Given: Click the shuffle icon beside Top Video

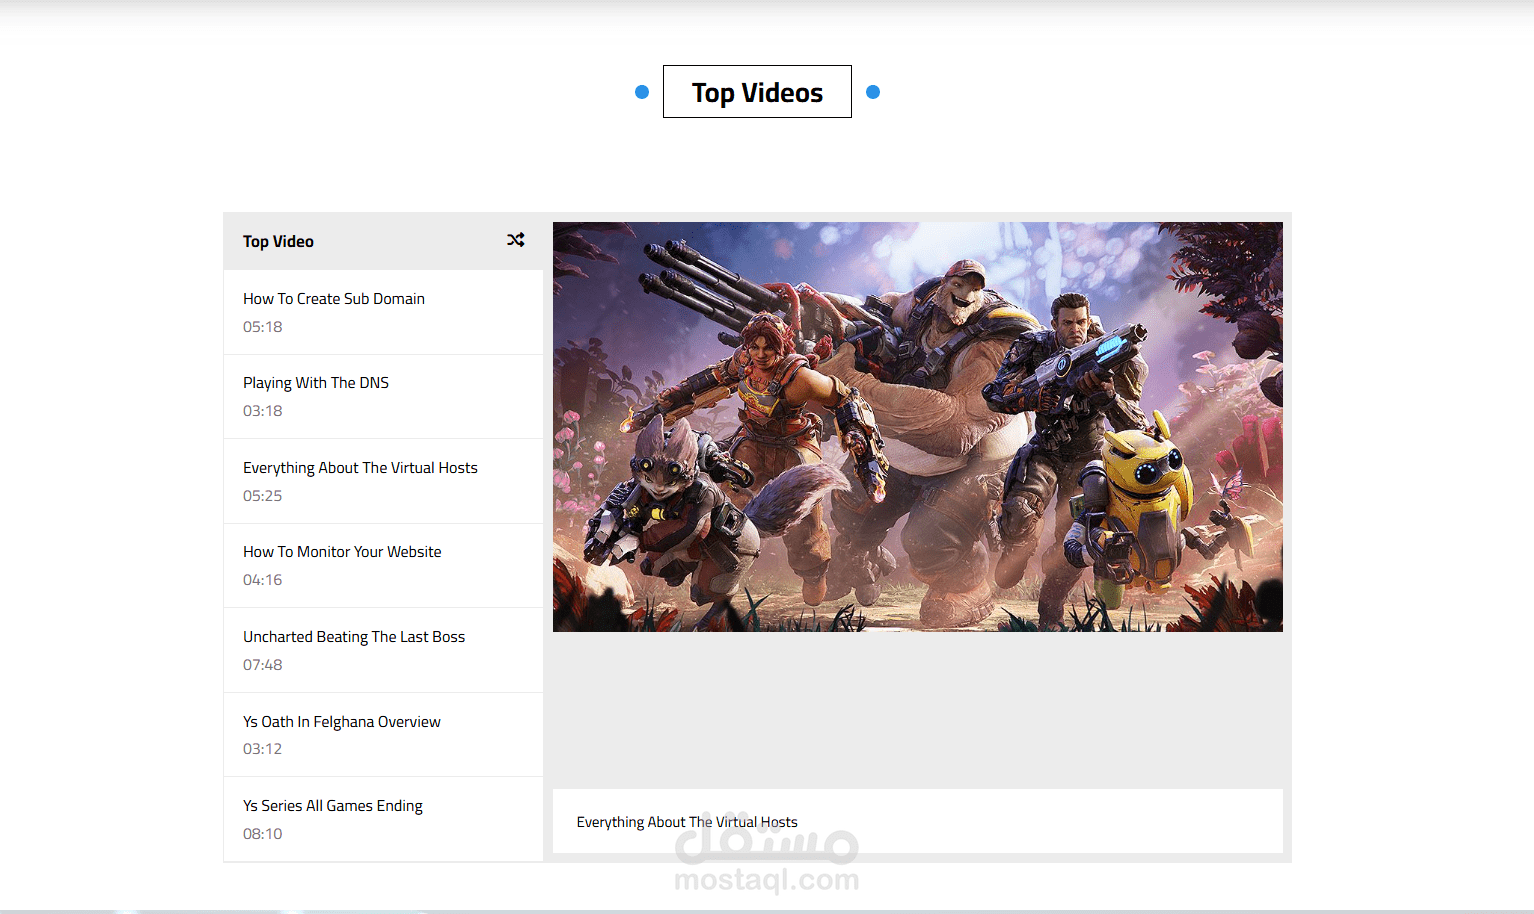Looking at the screenshot, I should tap(515, 240).
